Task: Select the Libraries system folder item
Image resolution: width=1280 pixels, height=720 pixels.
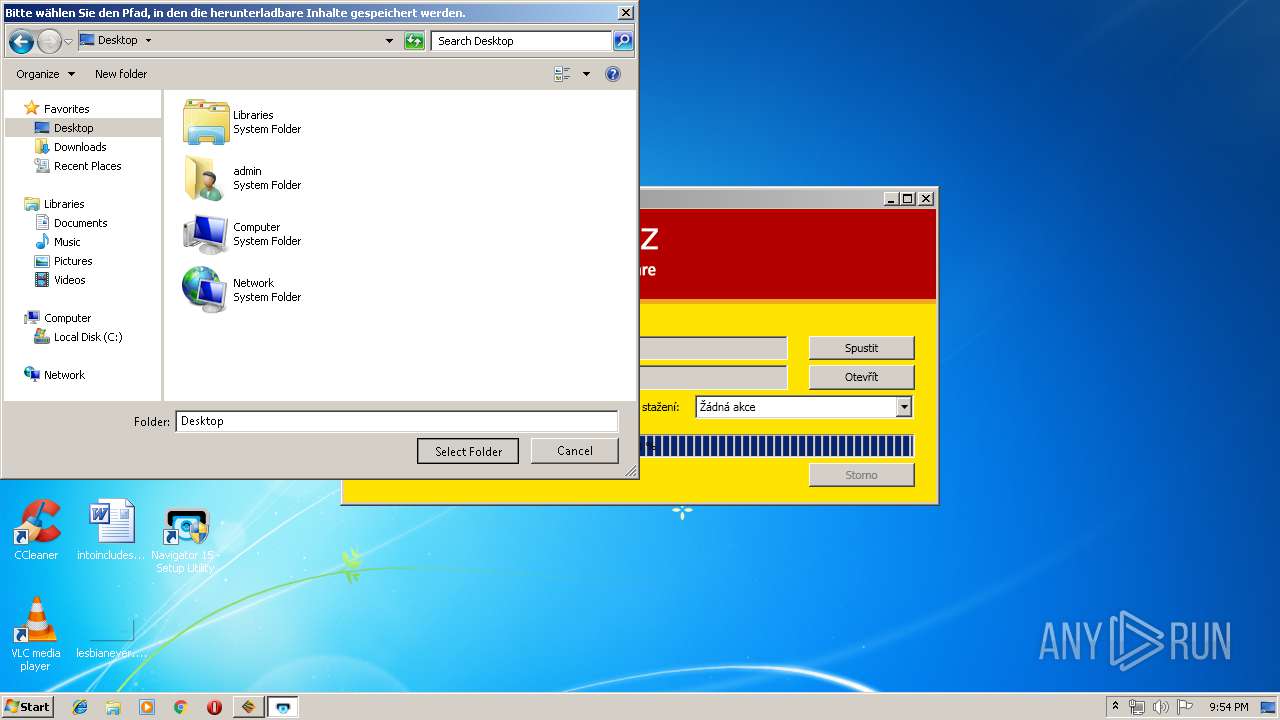Action: [242, 122]
